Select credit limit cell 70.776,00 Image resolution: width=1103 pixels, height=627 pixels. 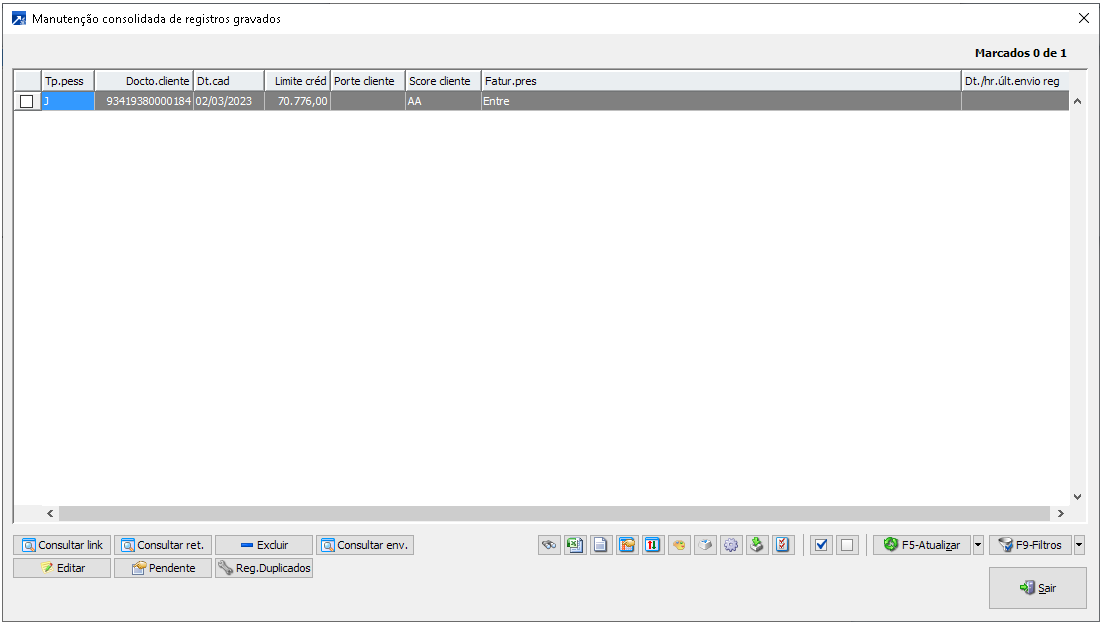(x=298, y=101)
